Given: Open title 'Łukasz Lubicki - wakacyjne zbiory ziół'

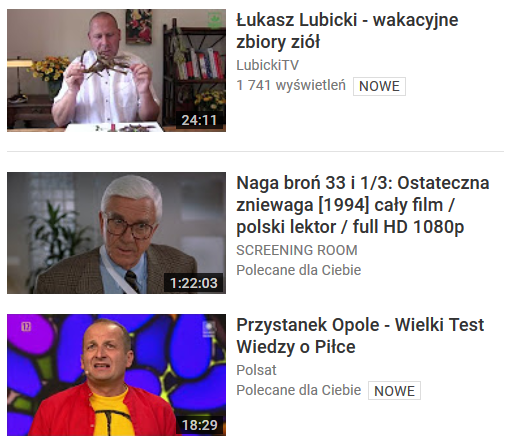Looking at the screenshot, I should point(347,31).
